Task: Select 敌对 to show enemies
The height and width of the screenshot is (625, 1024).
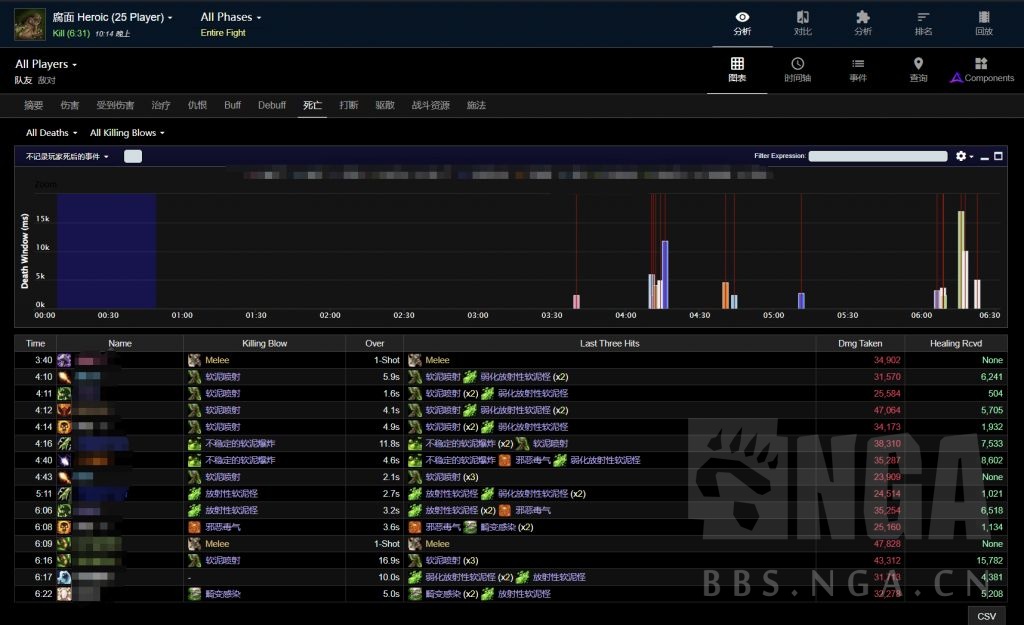Action: tap(47, 80)
